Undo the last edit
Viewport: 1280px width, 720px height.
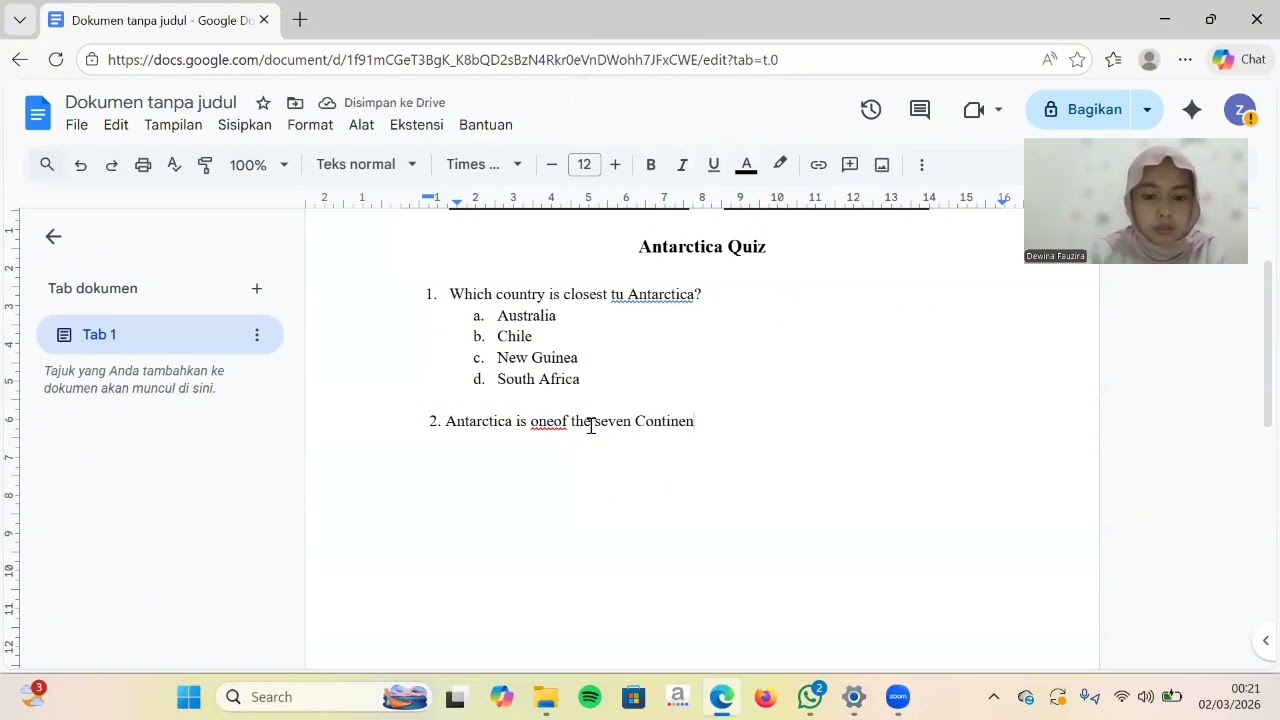click(x=81, y=165)
